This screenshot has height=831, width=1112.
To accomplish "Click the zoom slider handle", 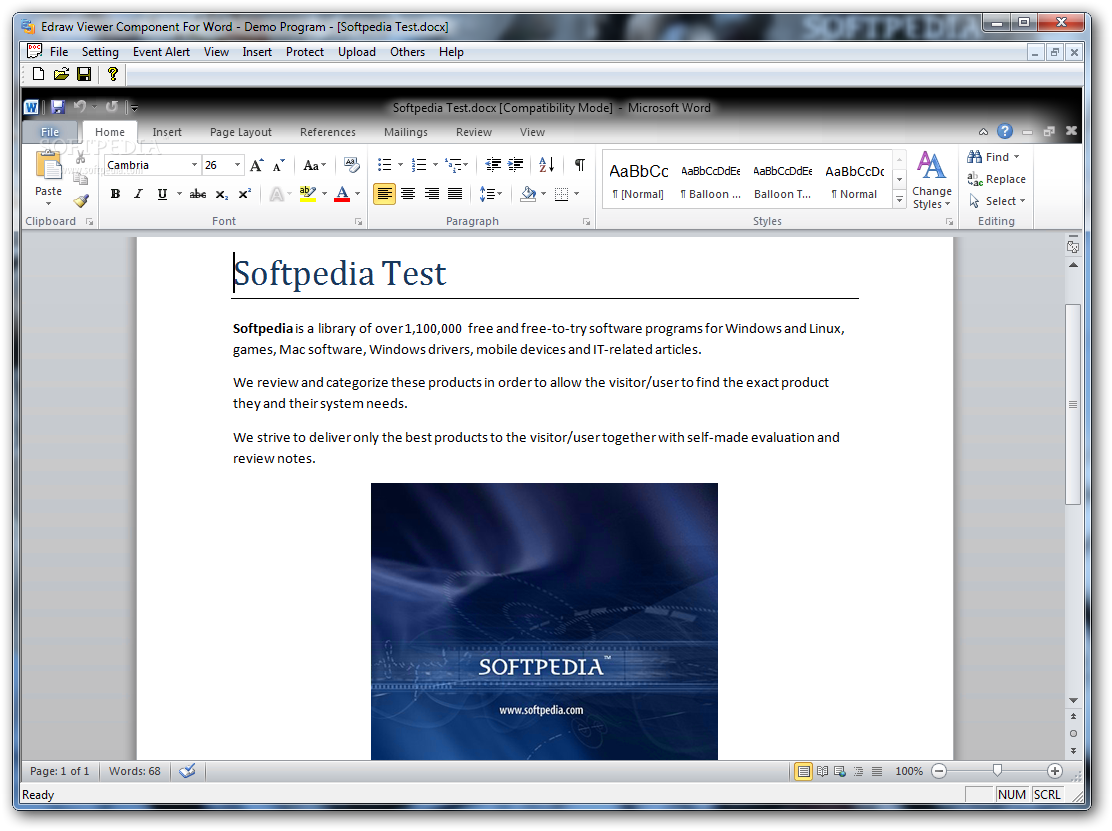I will [997, 771].
